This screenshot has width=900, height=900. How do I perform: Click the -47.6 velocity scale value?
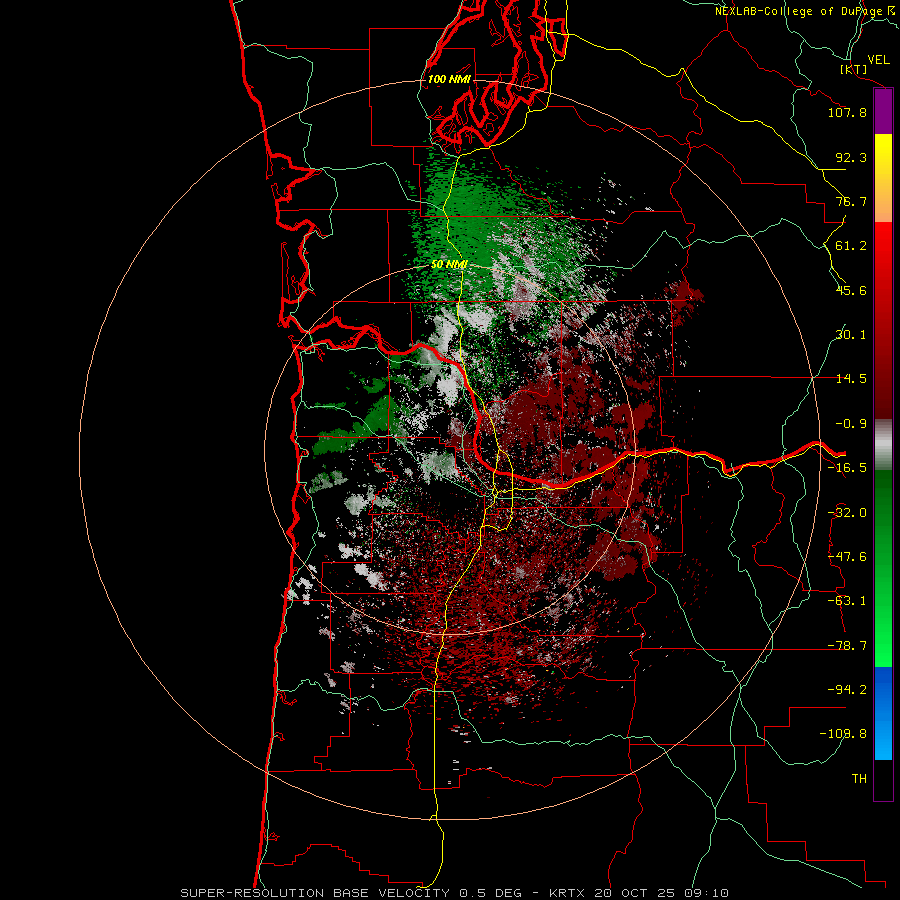click(847, 557)
